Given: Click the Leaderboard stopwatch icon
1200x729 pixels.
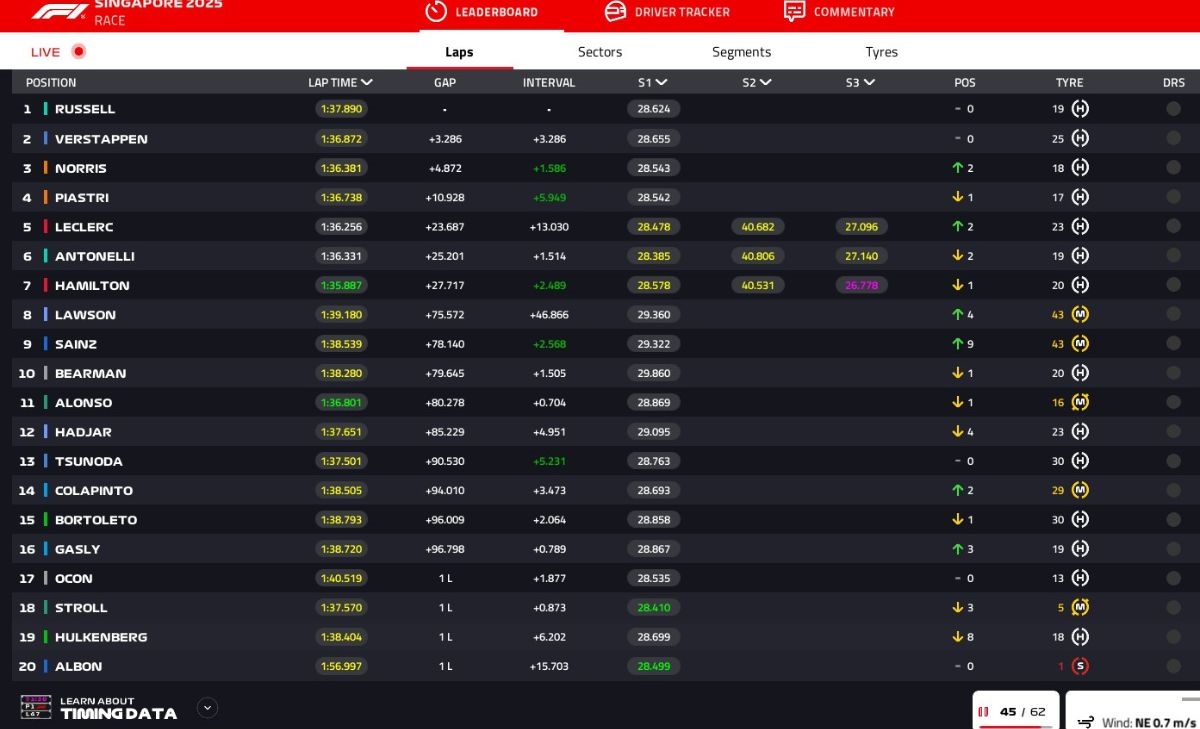Looking at the screenshot, I should click(435, 11).
